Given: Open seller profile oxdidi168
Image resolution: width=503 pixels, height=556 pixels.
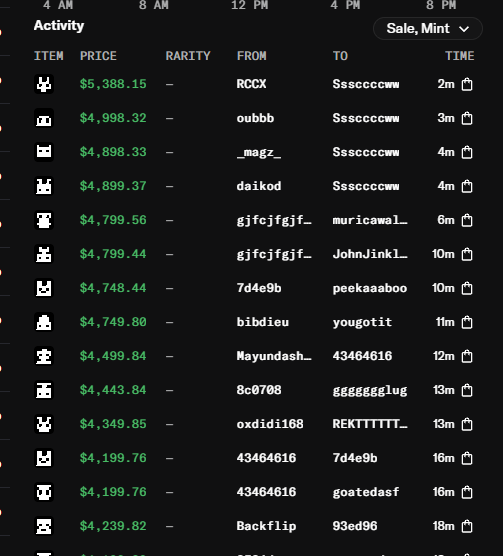Looking at the screenshot, I should point(270,424).
